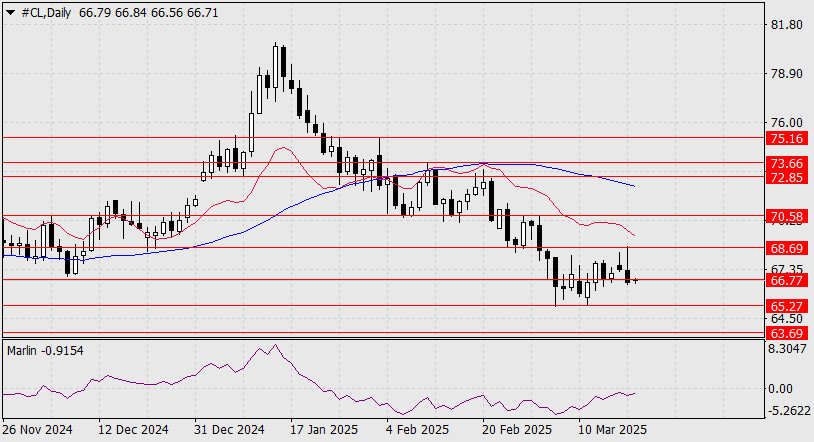This screenshot has width=814, height=442.
Task: Select the 73.66 red price level label
Action: 786,164
